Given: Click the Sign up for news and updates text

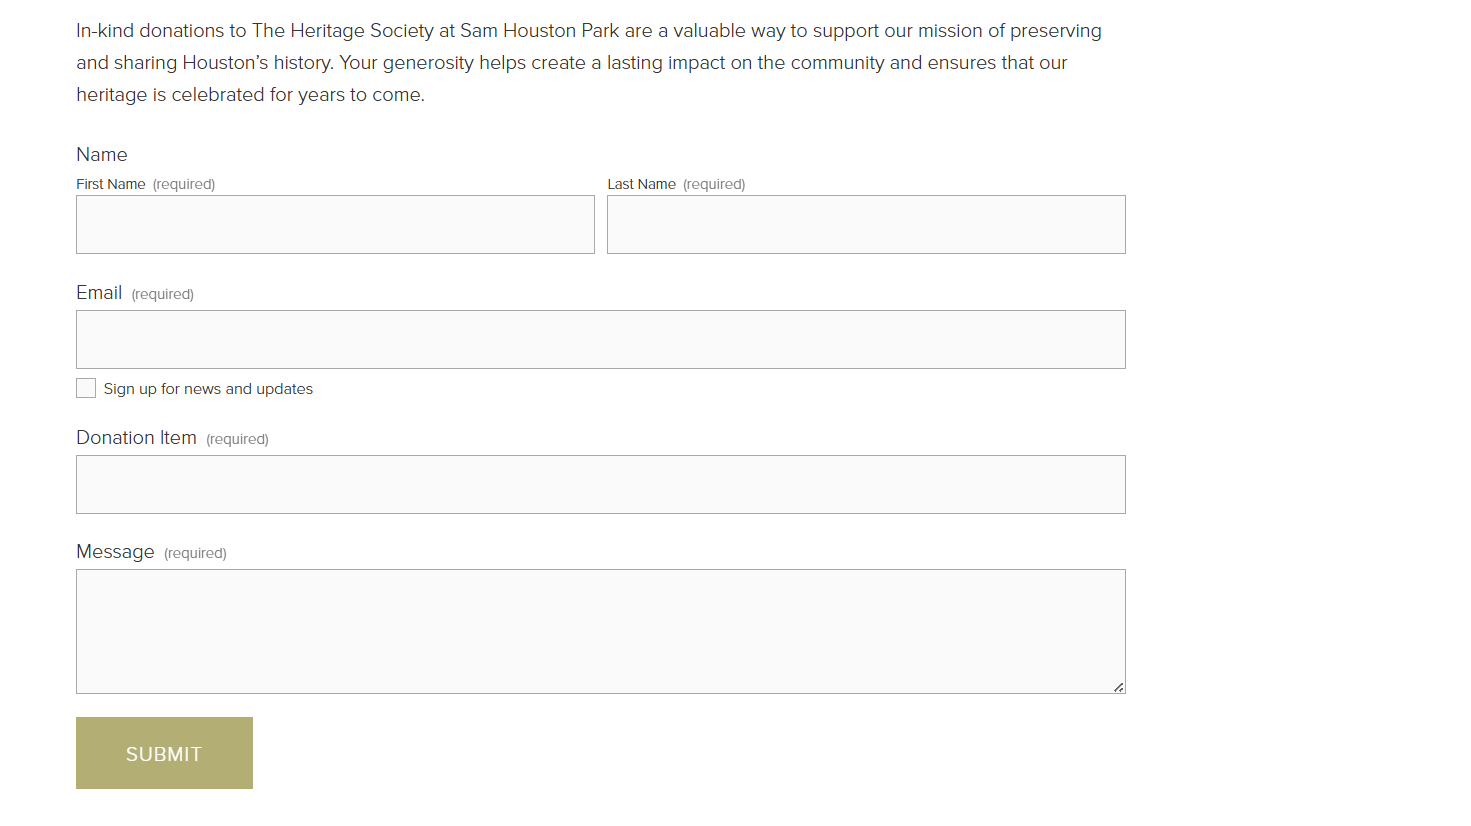Looking at the screenshot, I should point(209,388).
